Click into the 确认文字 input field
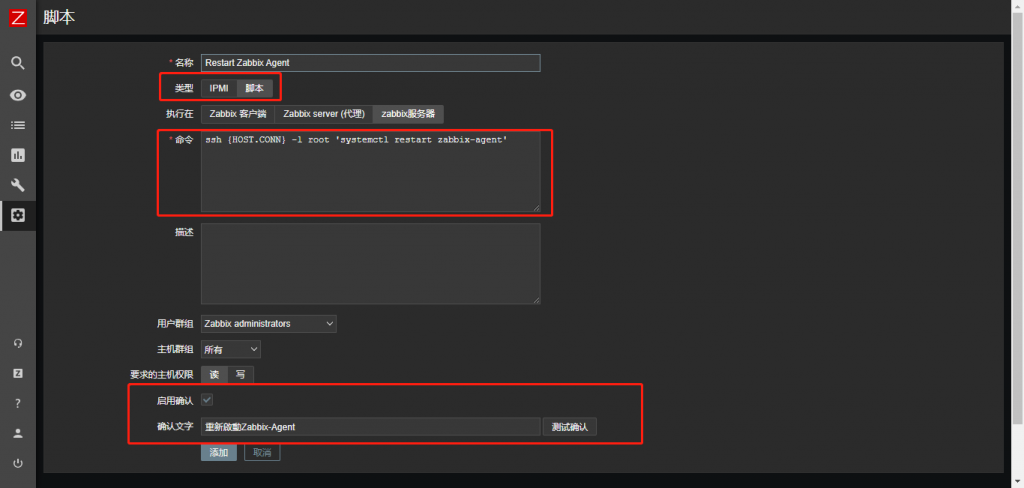 pos(370,427)
